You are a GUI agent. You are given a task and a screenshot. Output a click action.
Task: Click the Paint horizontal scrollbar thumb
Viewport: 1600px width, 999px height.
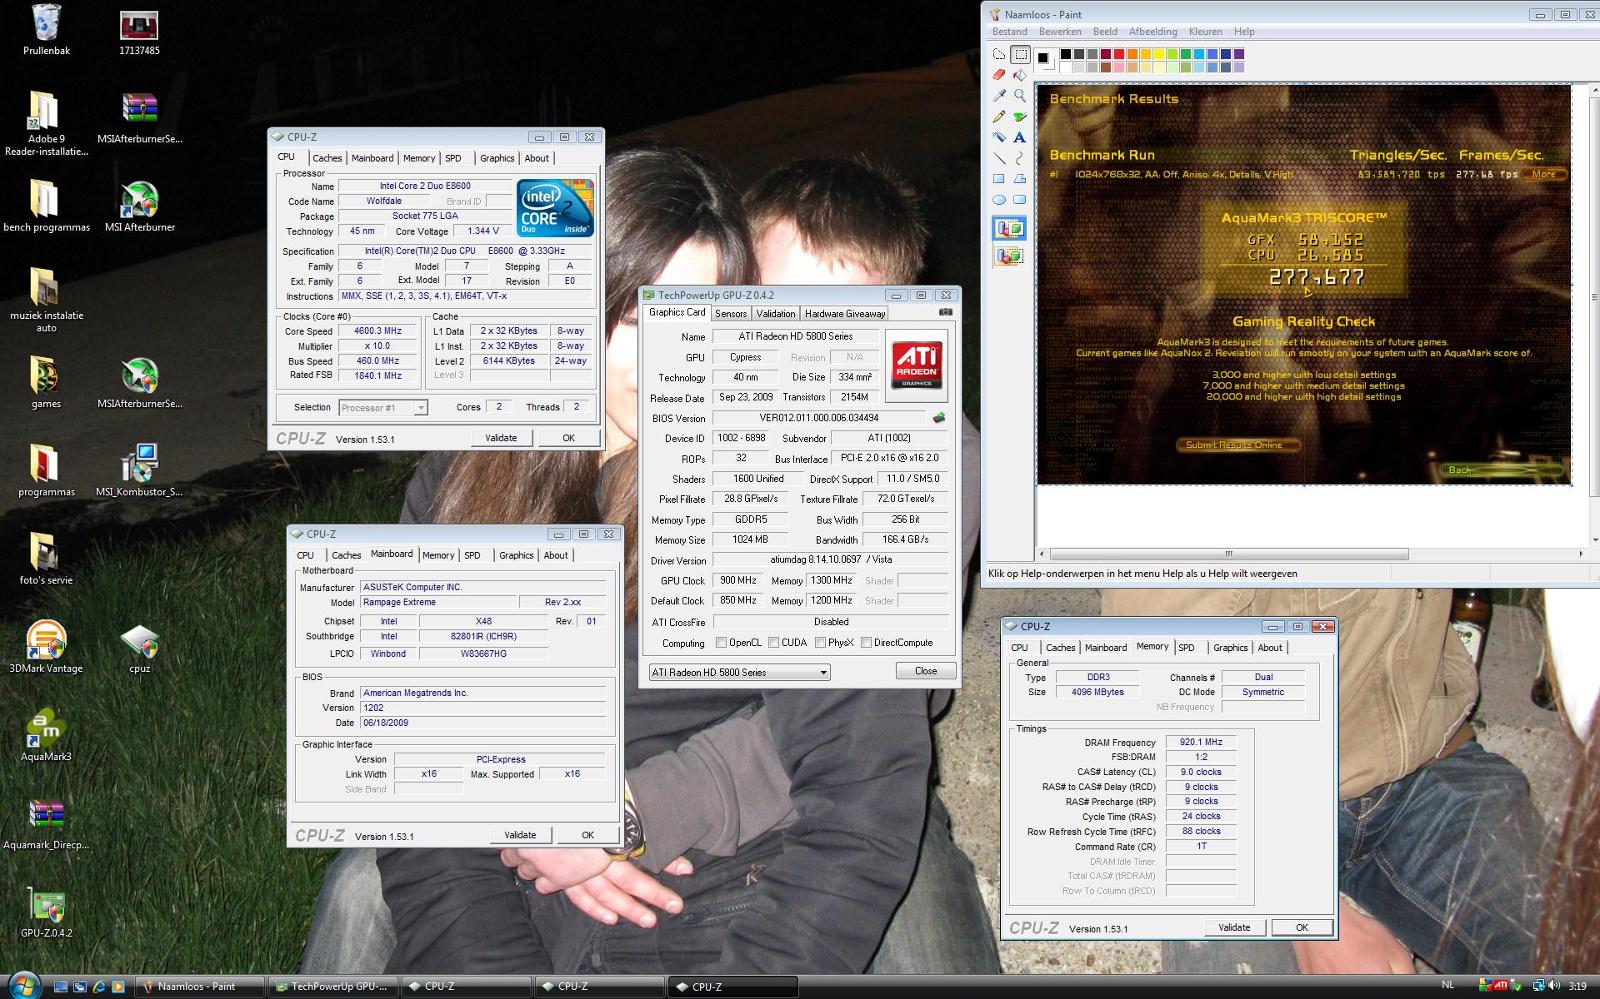1229,554
